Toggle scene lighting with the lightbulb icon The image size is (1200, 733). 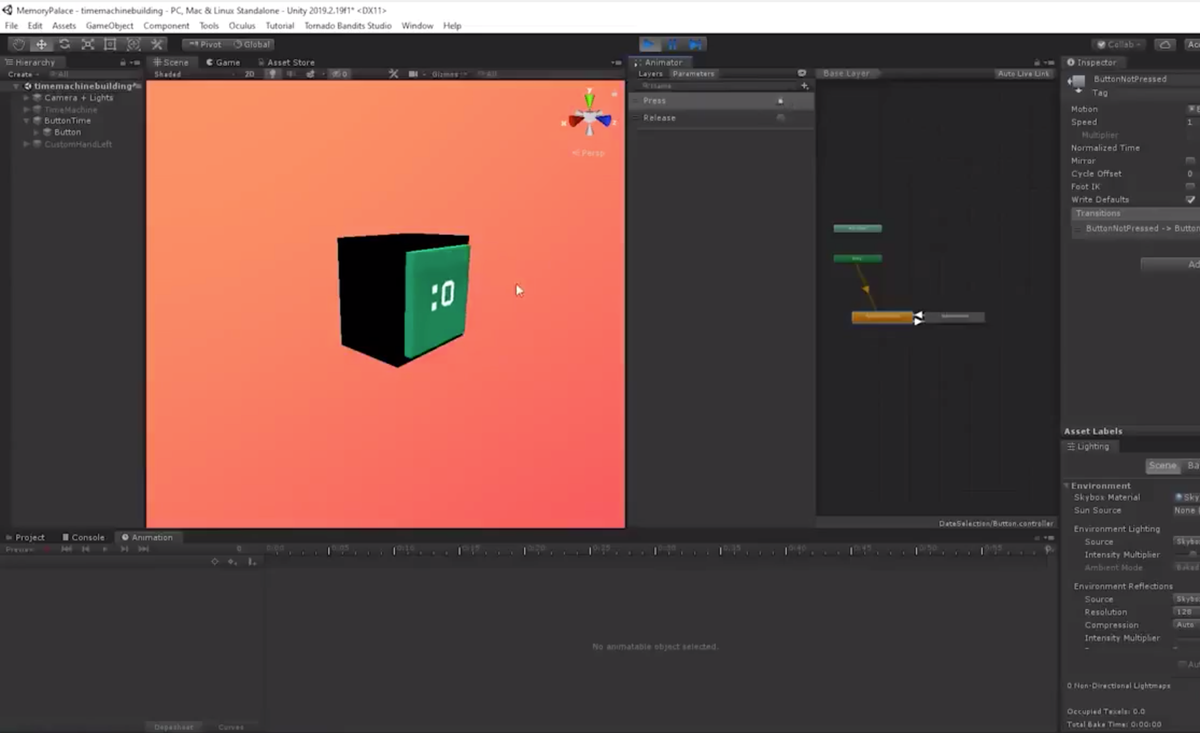[x=271, y=74]
